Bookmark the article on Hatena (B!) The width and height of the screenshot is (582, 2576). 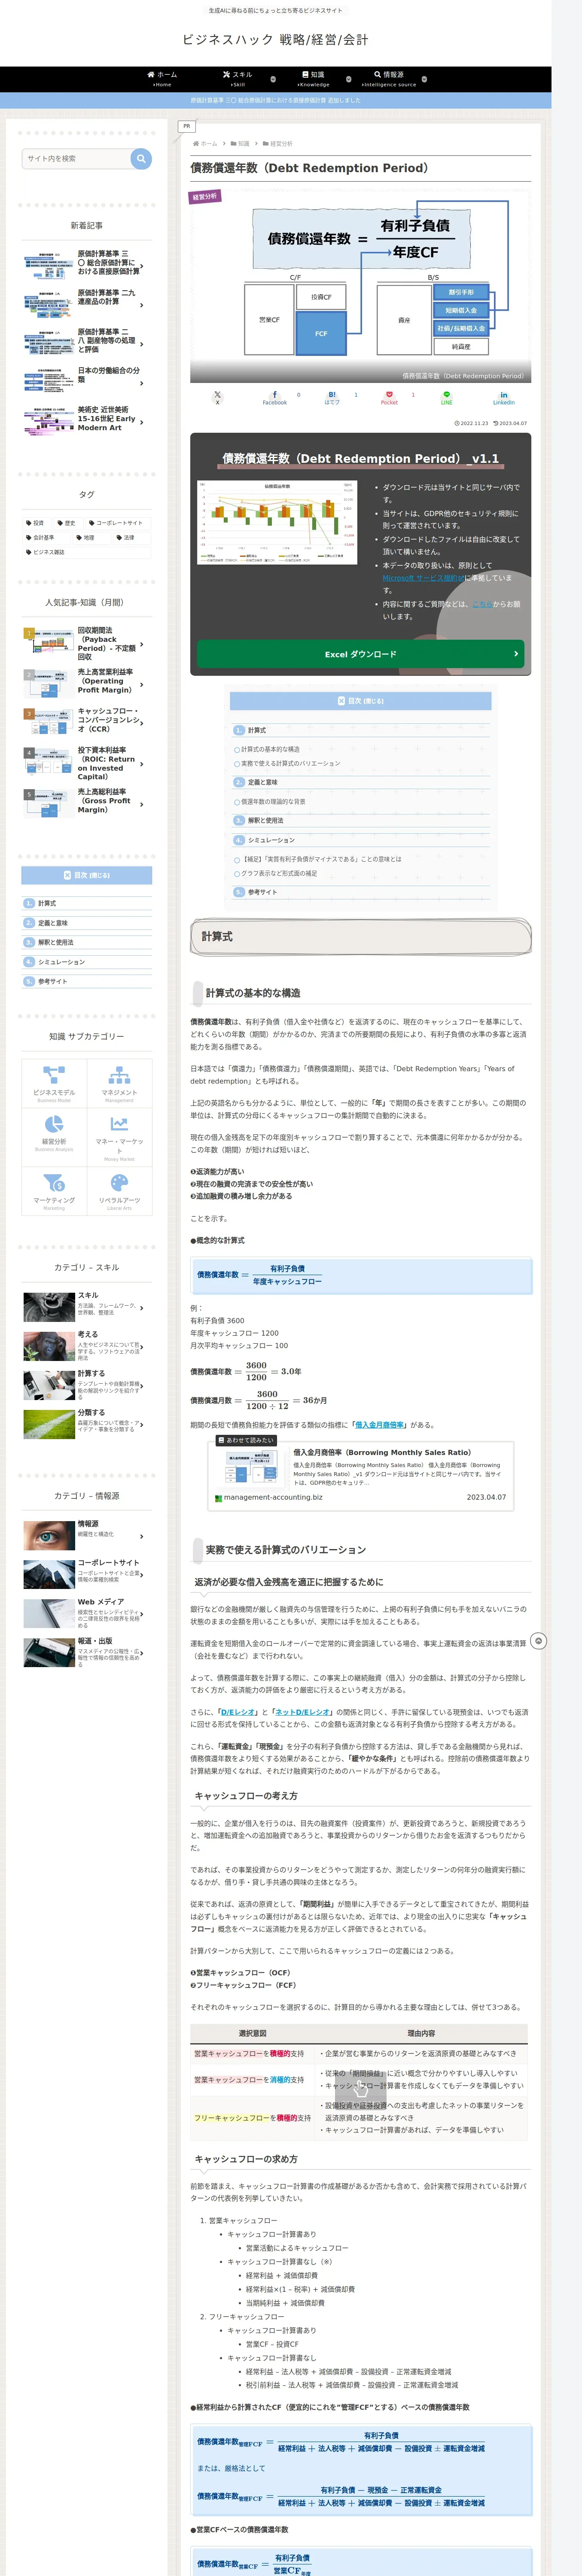pos(332,397)
